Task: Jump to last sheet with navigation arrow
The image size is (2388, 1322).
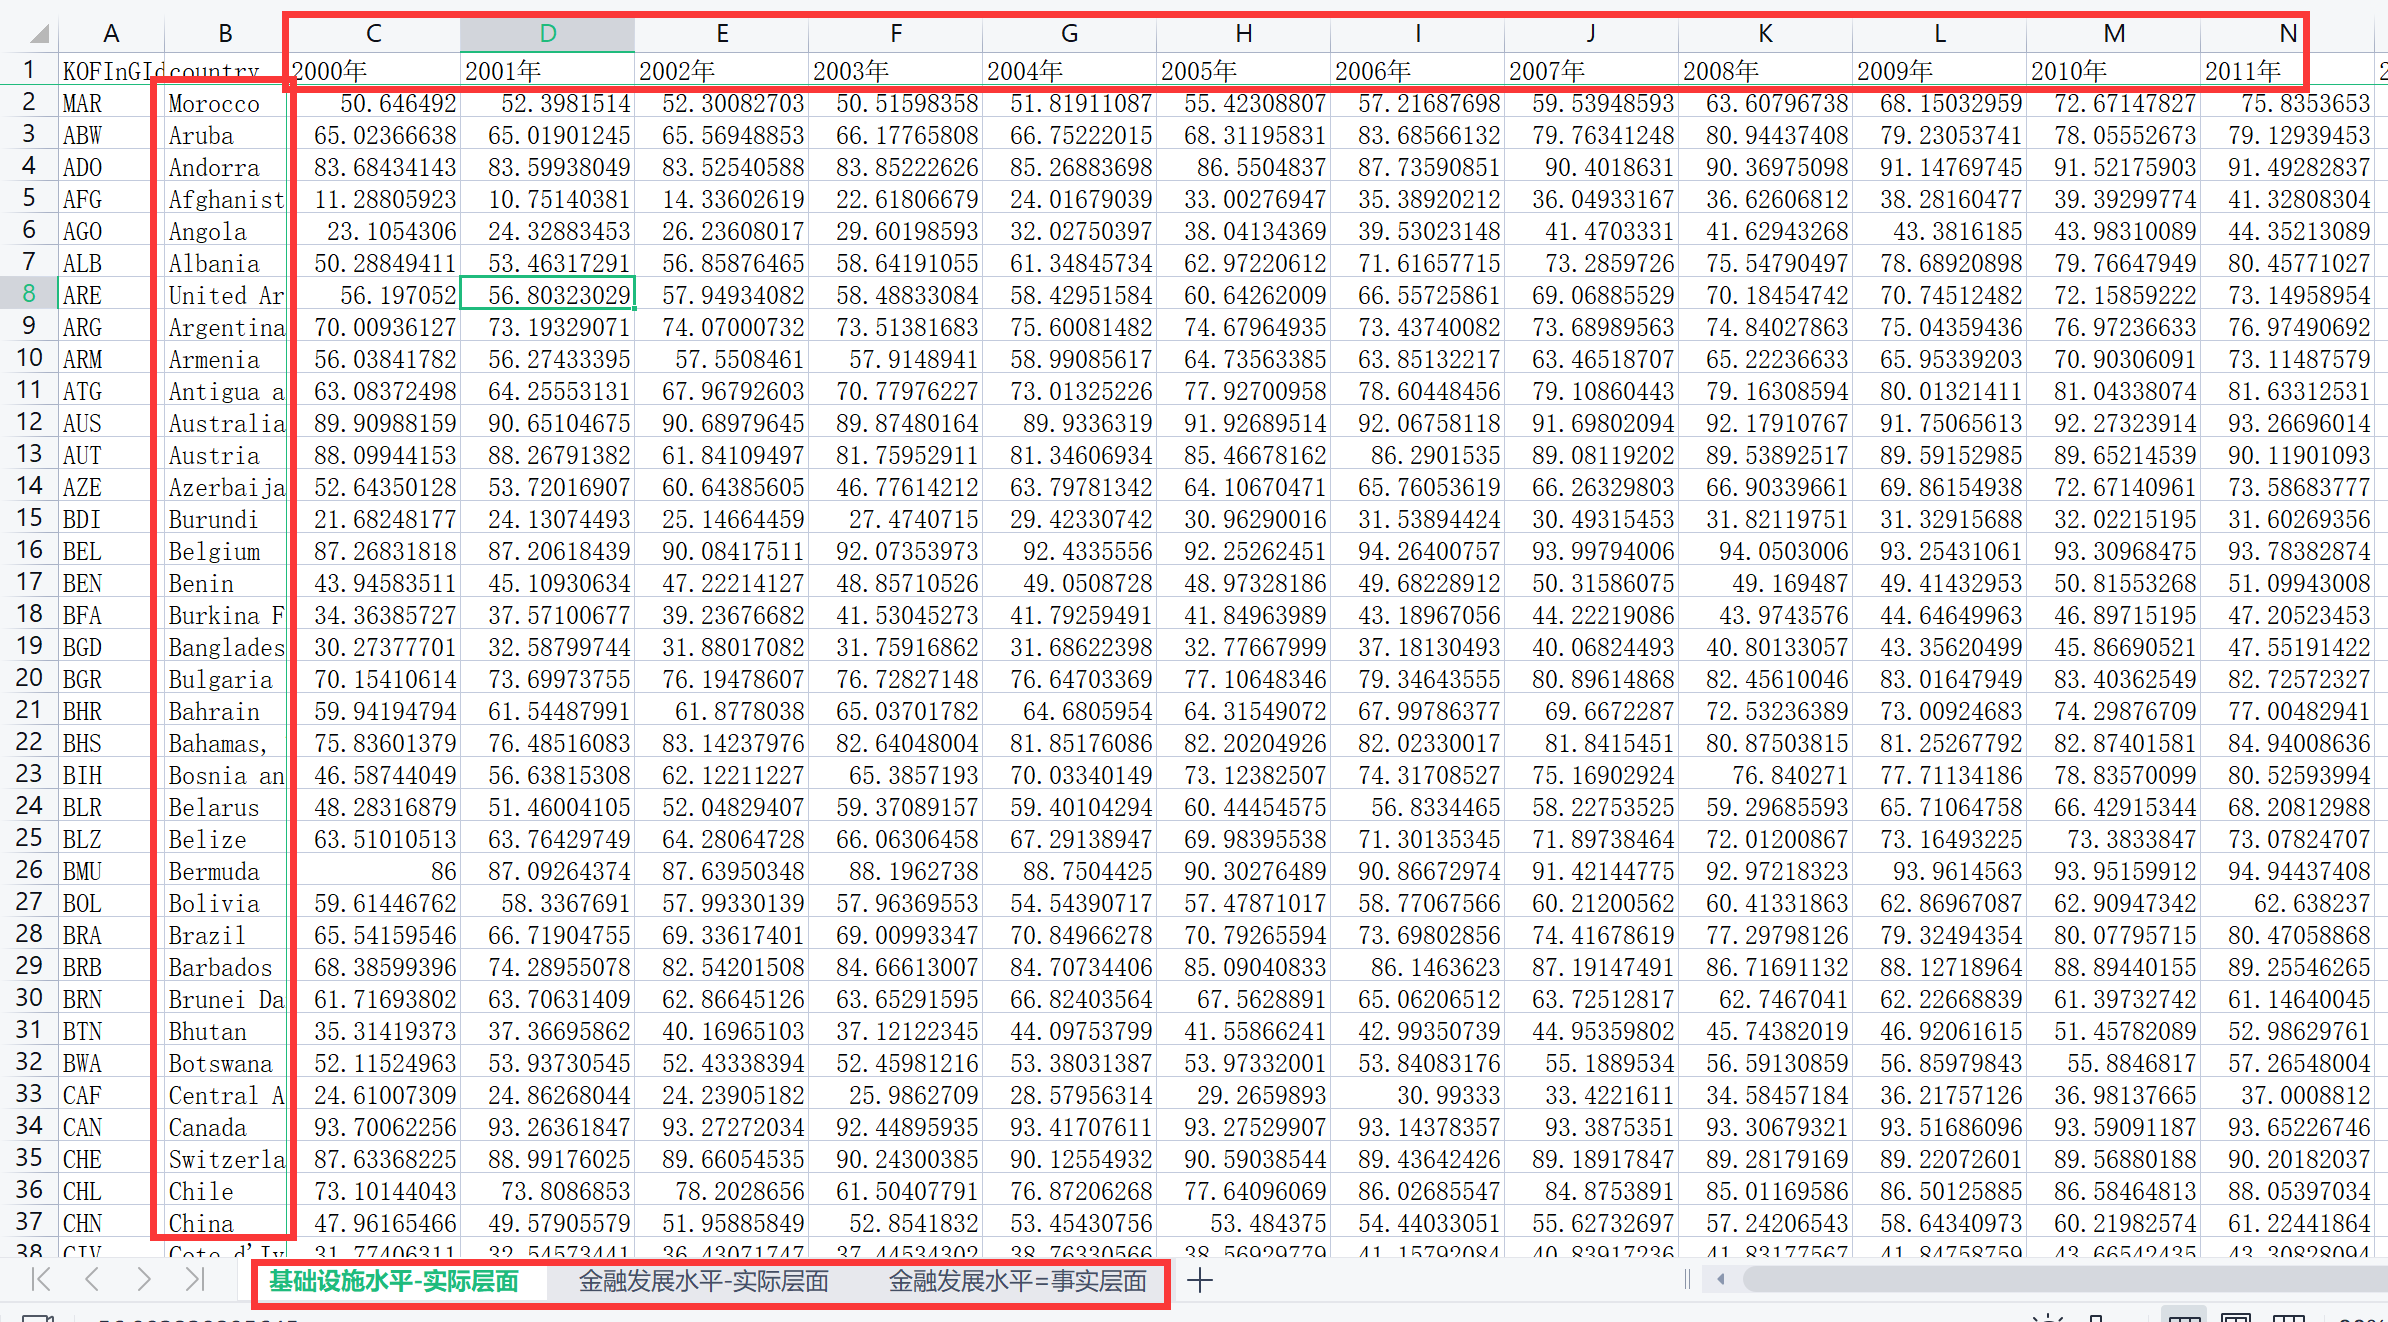Action: point(196,1279)
